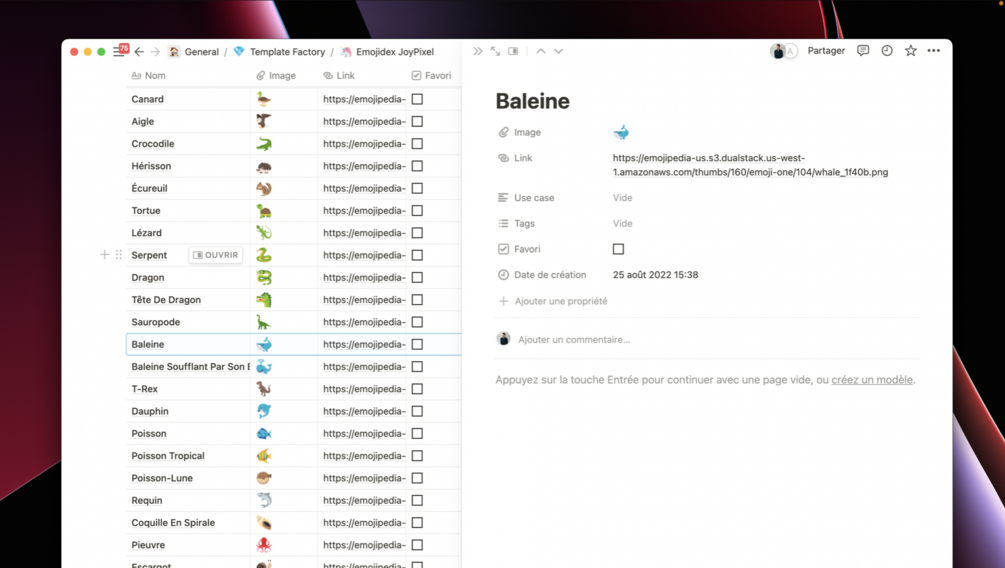Screen dimensions: 1005x568
Task: Click the créez un modèle link
Action: point(872,380)
